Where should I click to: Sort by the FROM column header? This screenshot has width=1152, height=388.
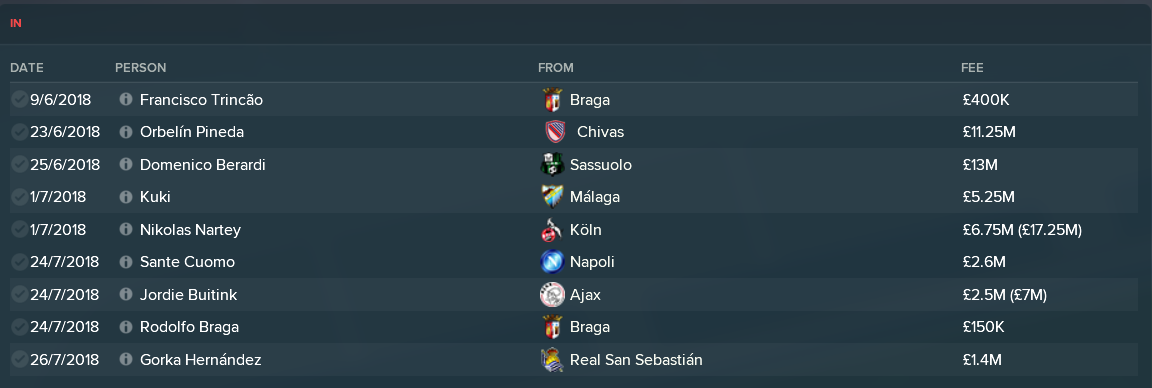coord(555,68)
